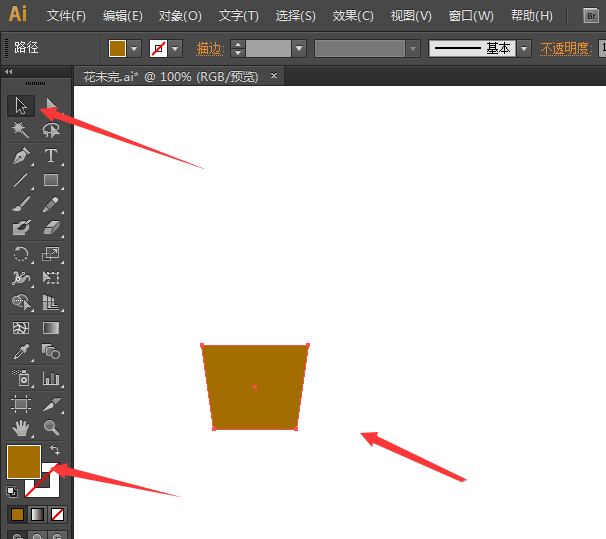Select the Line Segment tool
The width and height of the screenshot is (606, 539).
click(x=21, y=180)
